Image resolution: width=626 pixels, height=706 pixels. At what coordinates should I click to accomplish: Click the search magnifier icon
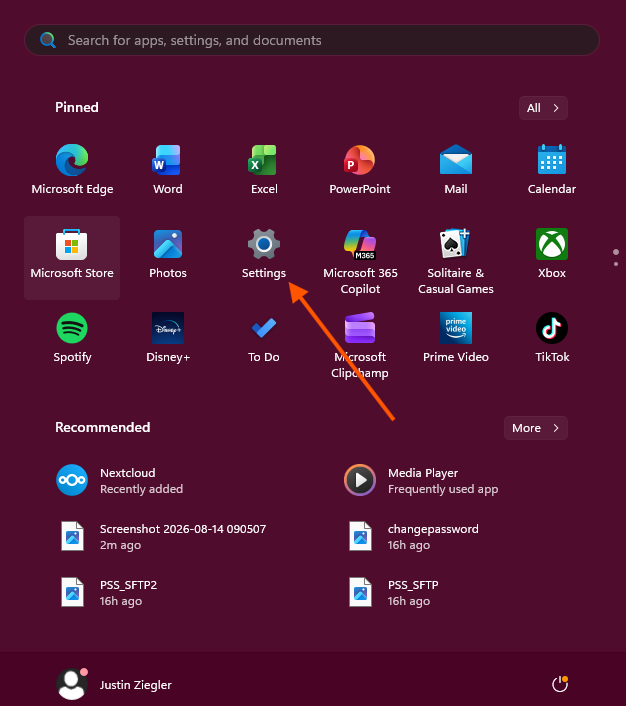(x=48, y=40)
